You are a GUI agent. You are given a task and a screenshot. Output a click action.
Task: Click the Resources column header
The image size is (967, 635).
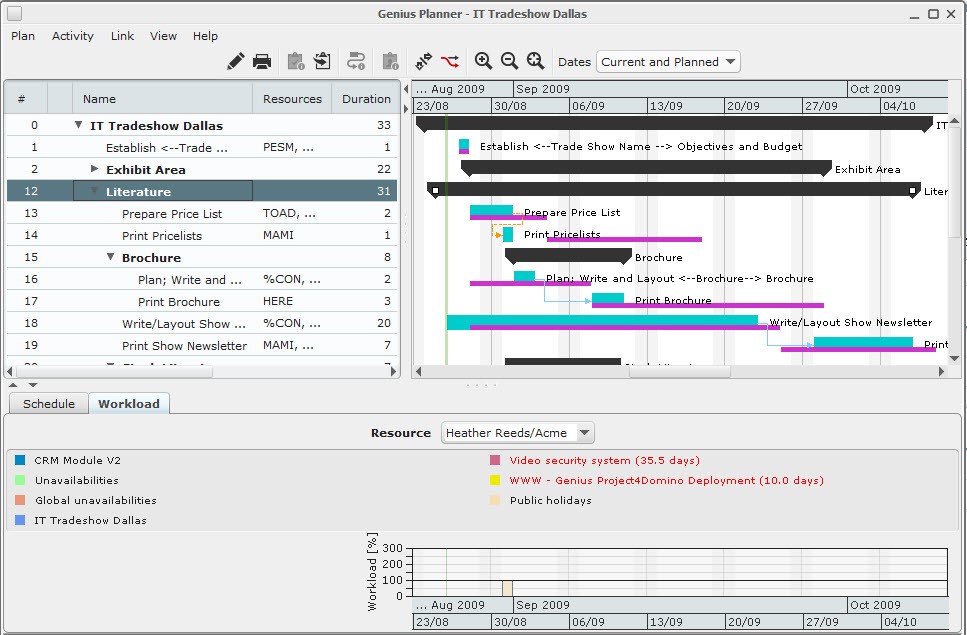[292, 99]
